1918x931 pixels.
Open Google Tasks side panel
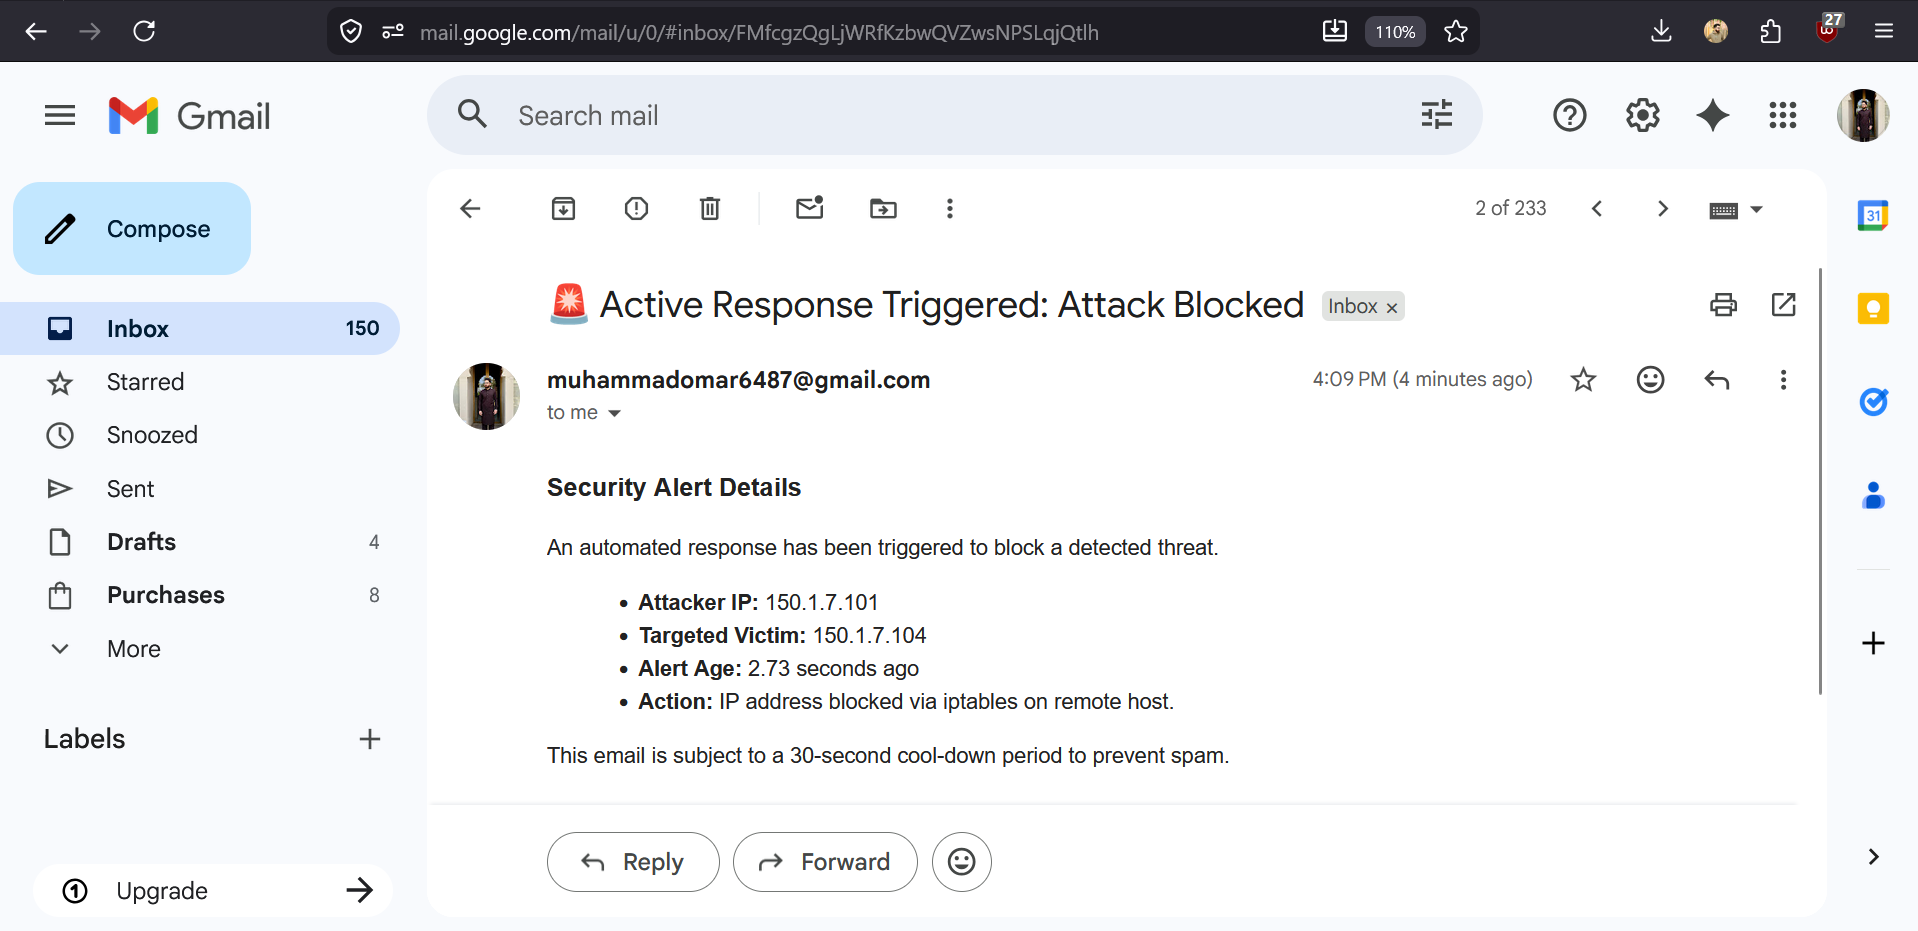click(x=1873, y=402)
